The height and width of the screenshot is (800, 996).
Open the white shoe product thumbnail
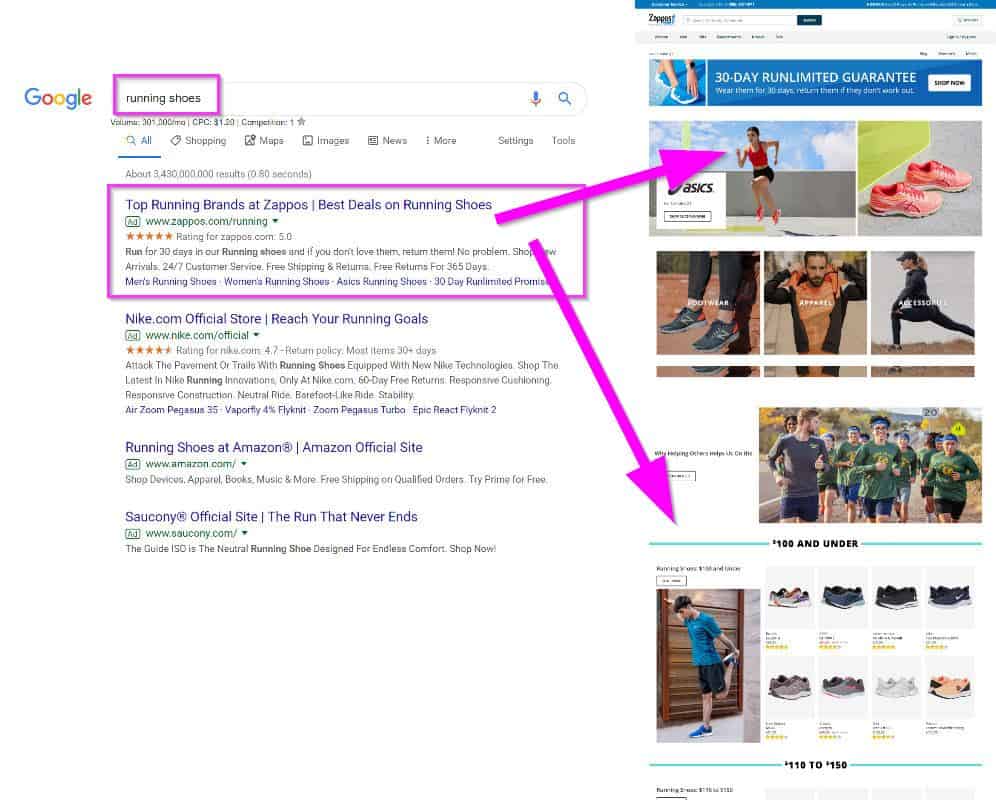click(x=896, y=686)
